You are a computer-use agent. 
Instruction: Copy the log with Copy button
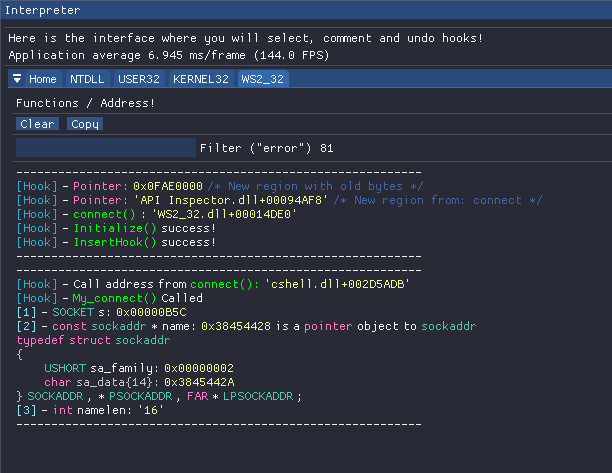tap(85, 124)
